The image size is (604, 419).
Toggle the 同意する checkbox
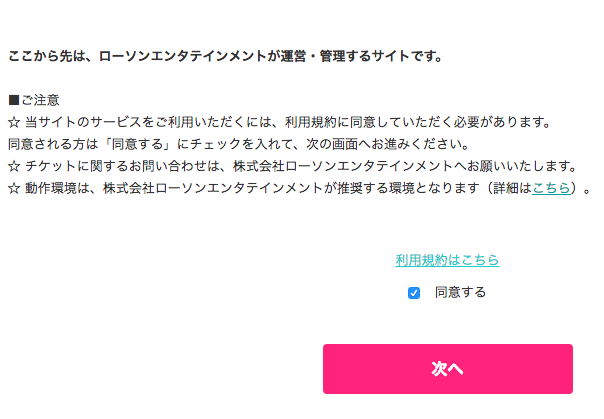coord(414,293)
